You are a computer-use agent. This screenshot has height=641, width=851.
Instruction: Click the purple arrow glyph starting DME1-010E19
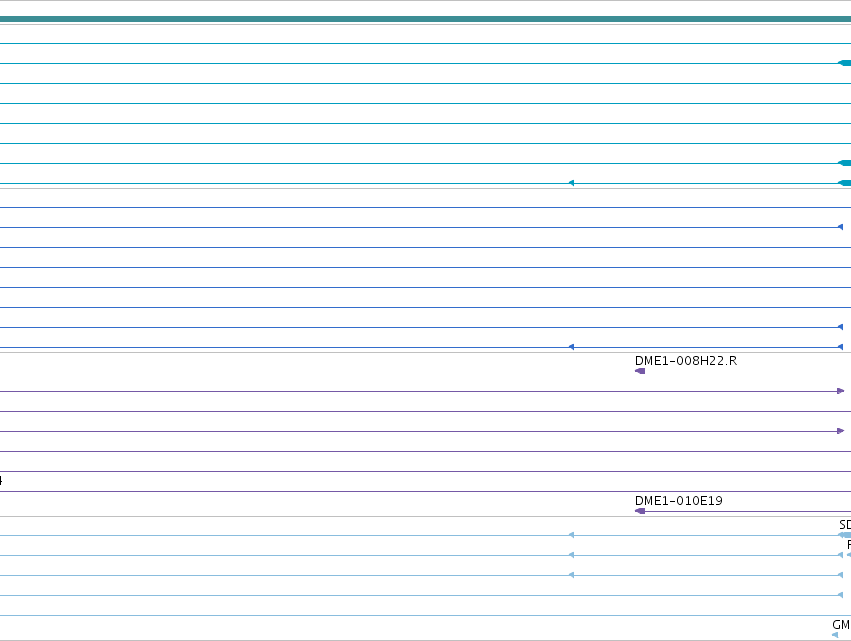(x=640, y=511)
